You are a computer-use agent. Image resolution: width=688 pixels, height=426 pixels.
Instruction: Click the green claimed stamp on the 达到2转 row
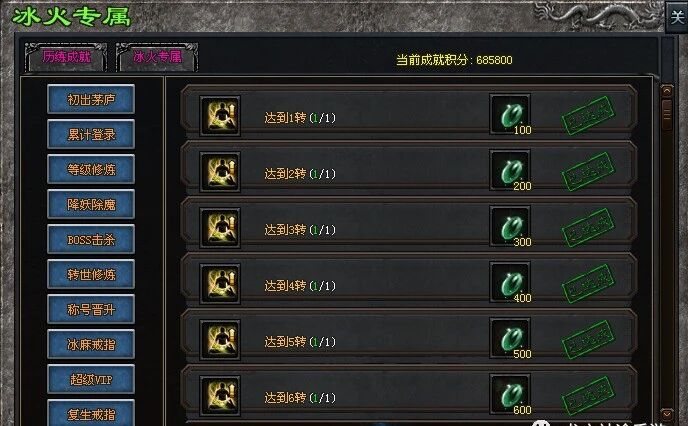click(x=588, y=172)
